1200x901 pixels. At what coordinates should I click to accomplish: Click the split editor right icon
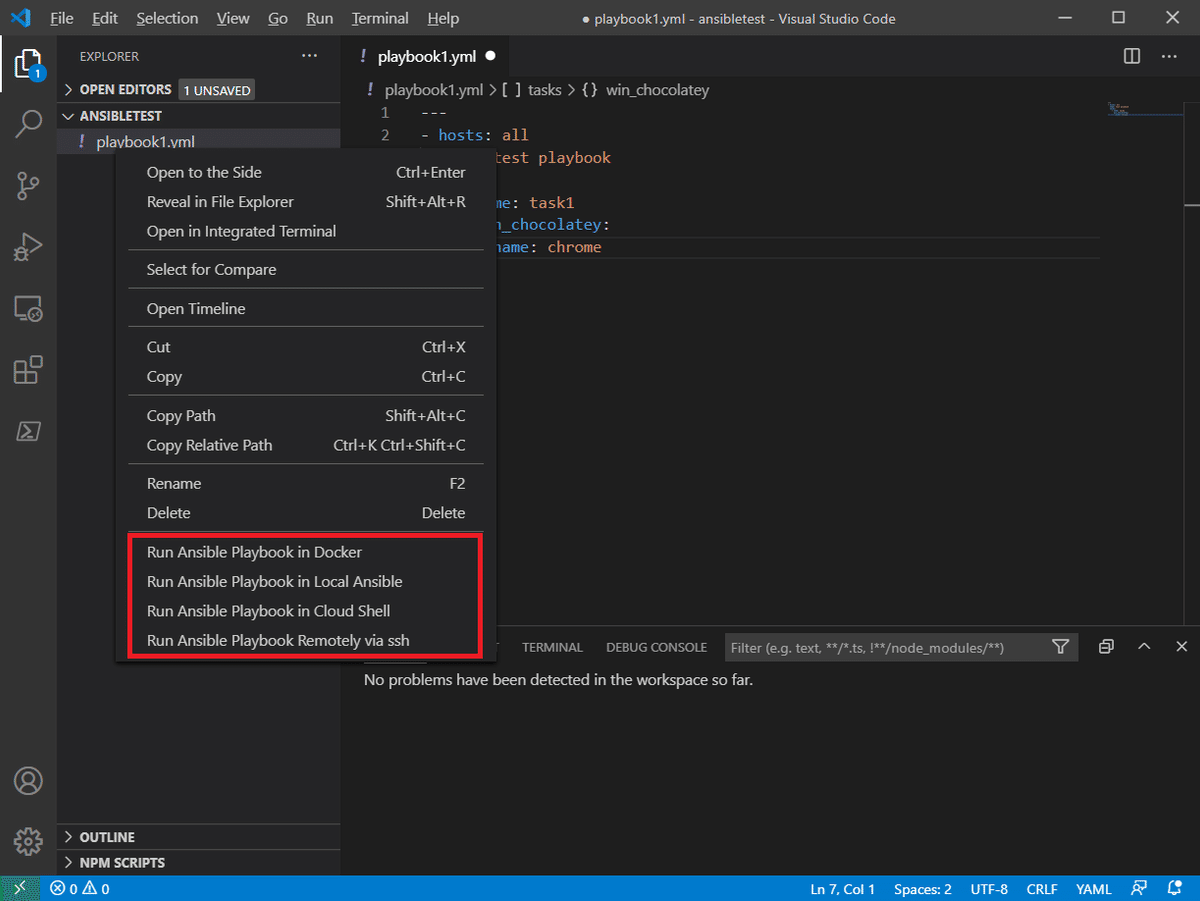click(1132, 57)
